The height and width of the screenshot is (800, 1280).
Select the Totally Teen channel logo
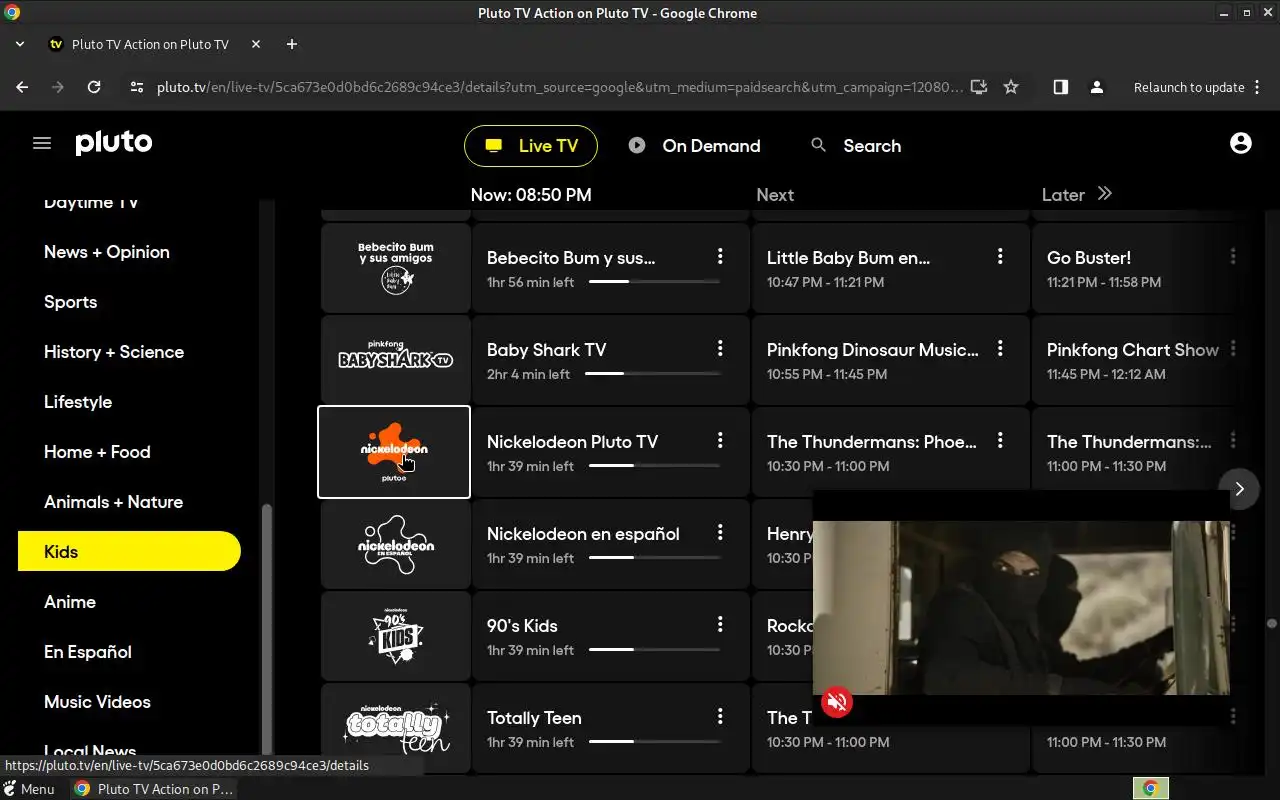pyautogui.click(x=395, y=728)
